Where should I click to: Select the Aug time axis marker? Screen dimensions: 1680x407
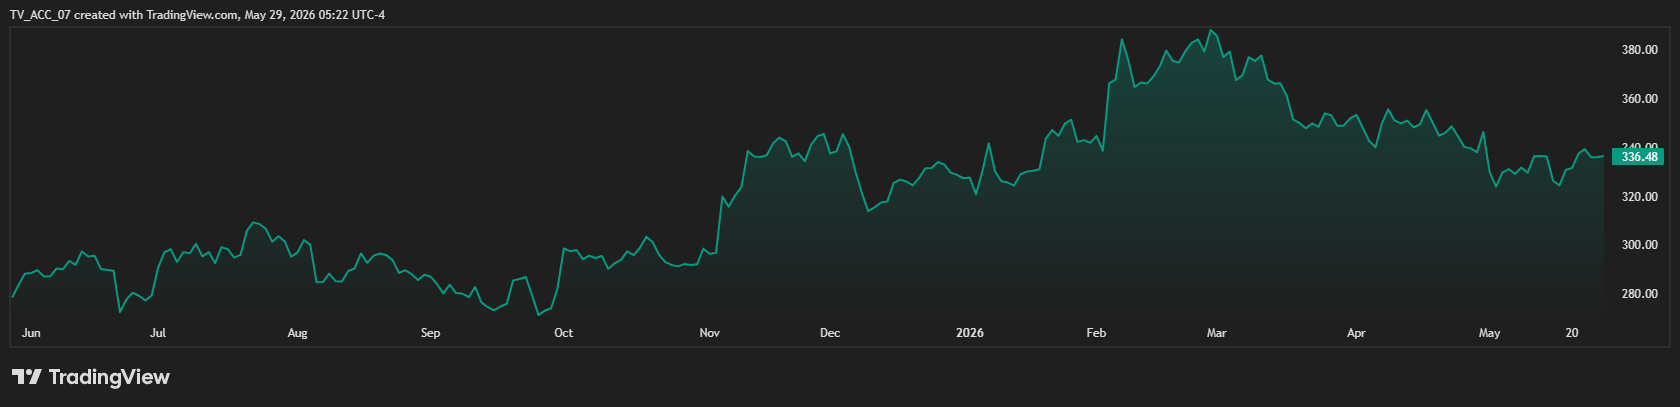click(297, 333)
